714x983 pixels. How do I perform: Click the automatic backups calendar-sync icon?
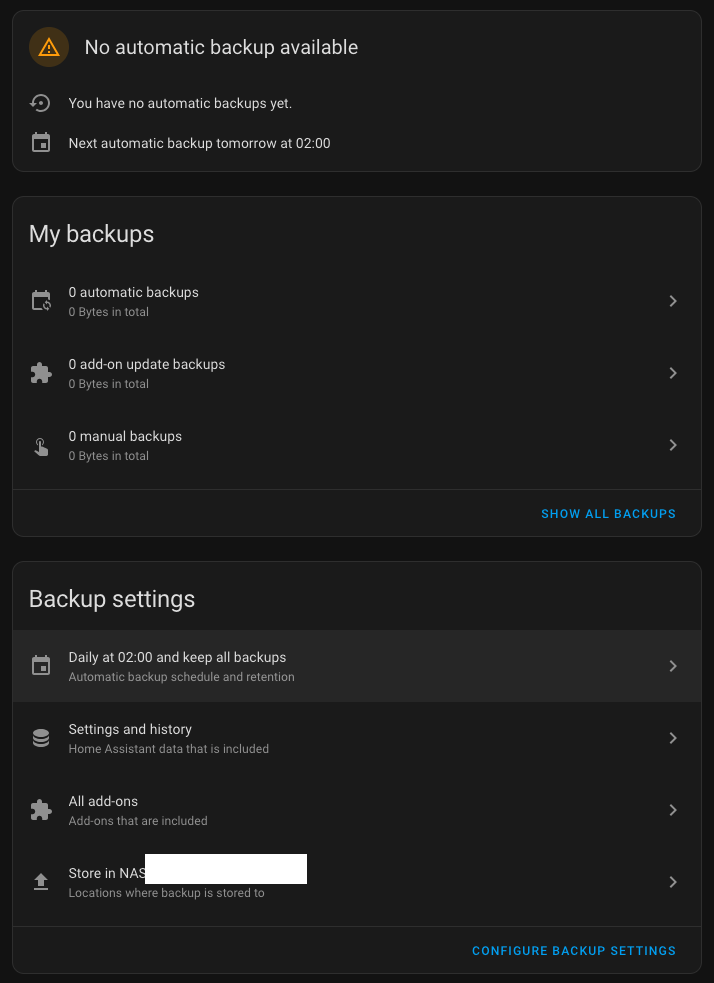coord(41,301)
